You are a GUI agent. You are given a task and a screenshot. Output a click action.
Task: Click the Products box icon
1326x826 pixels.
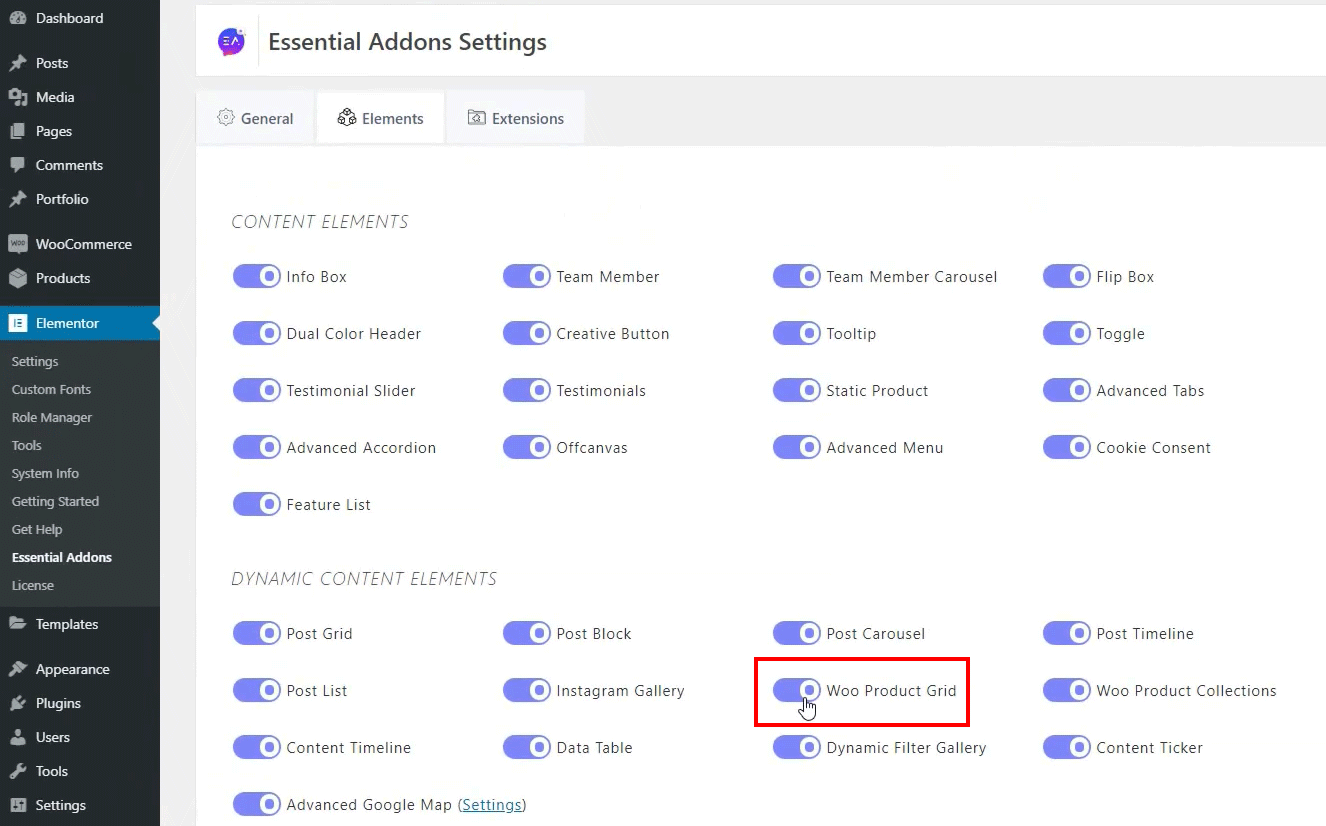point(18,278)
